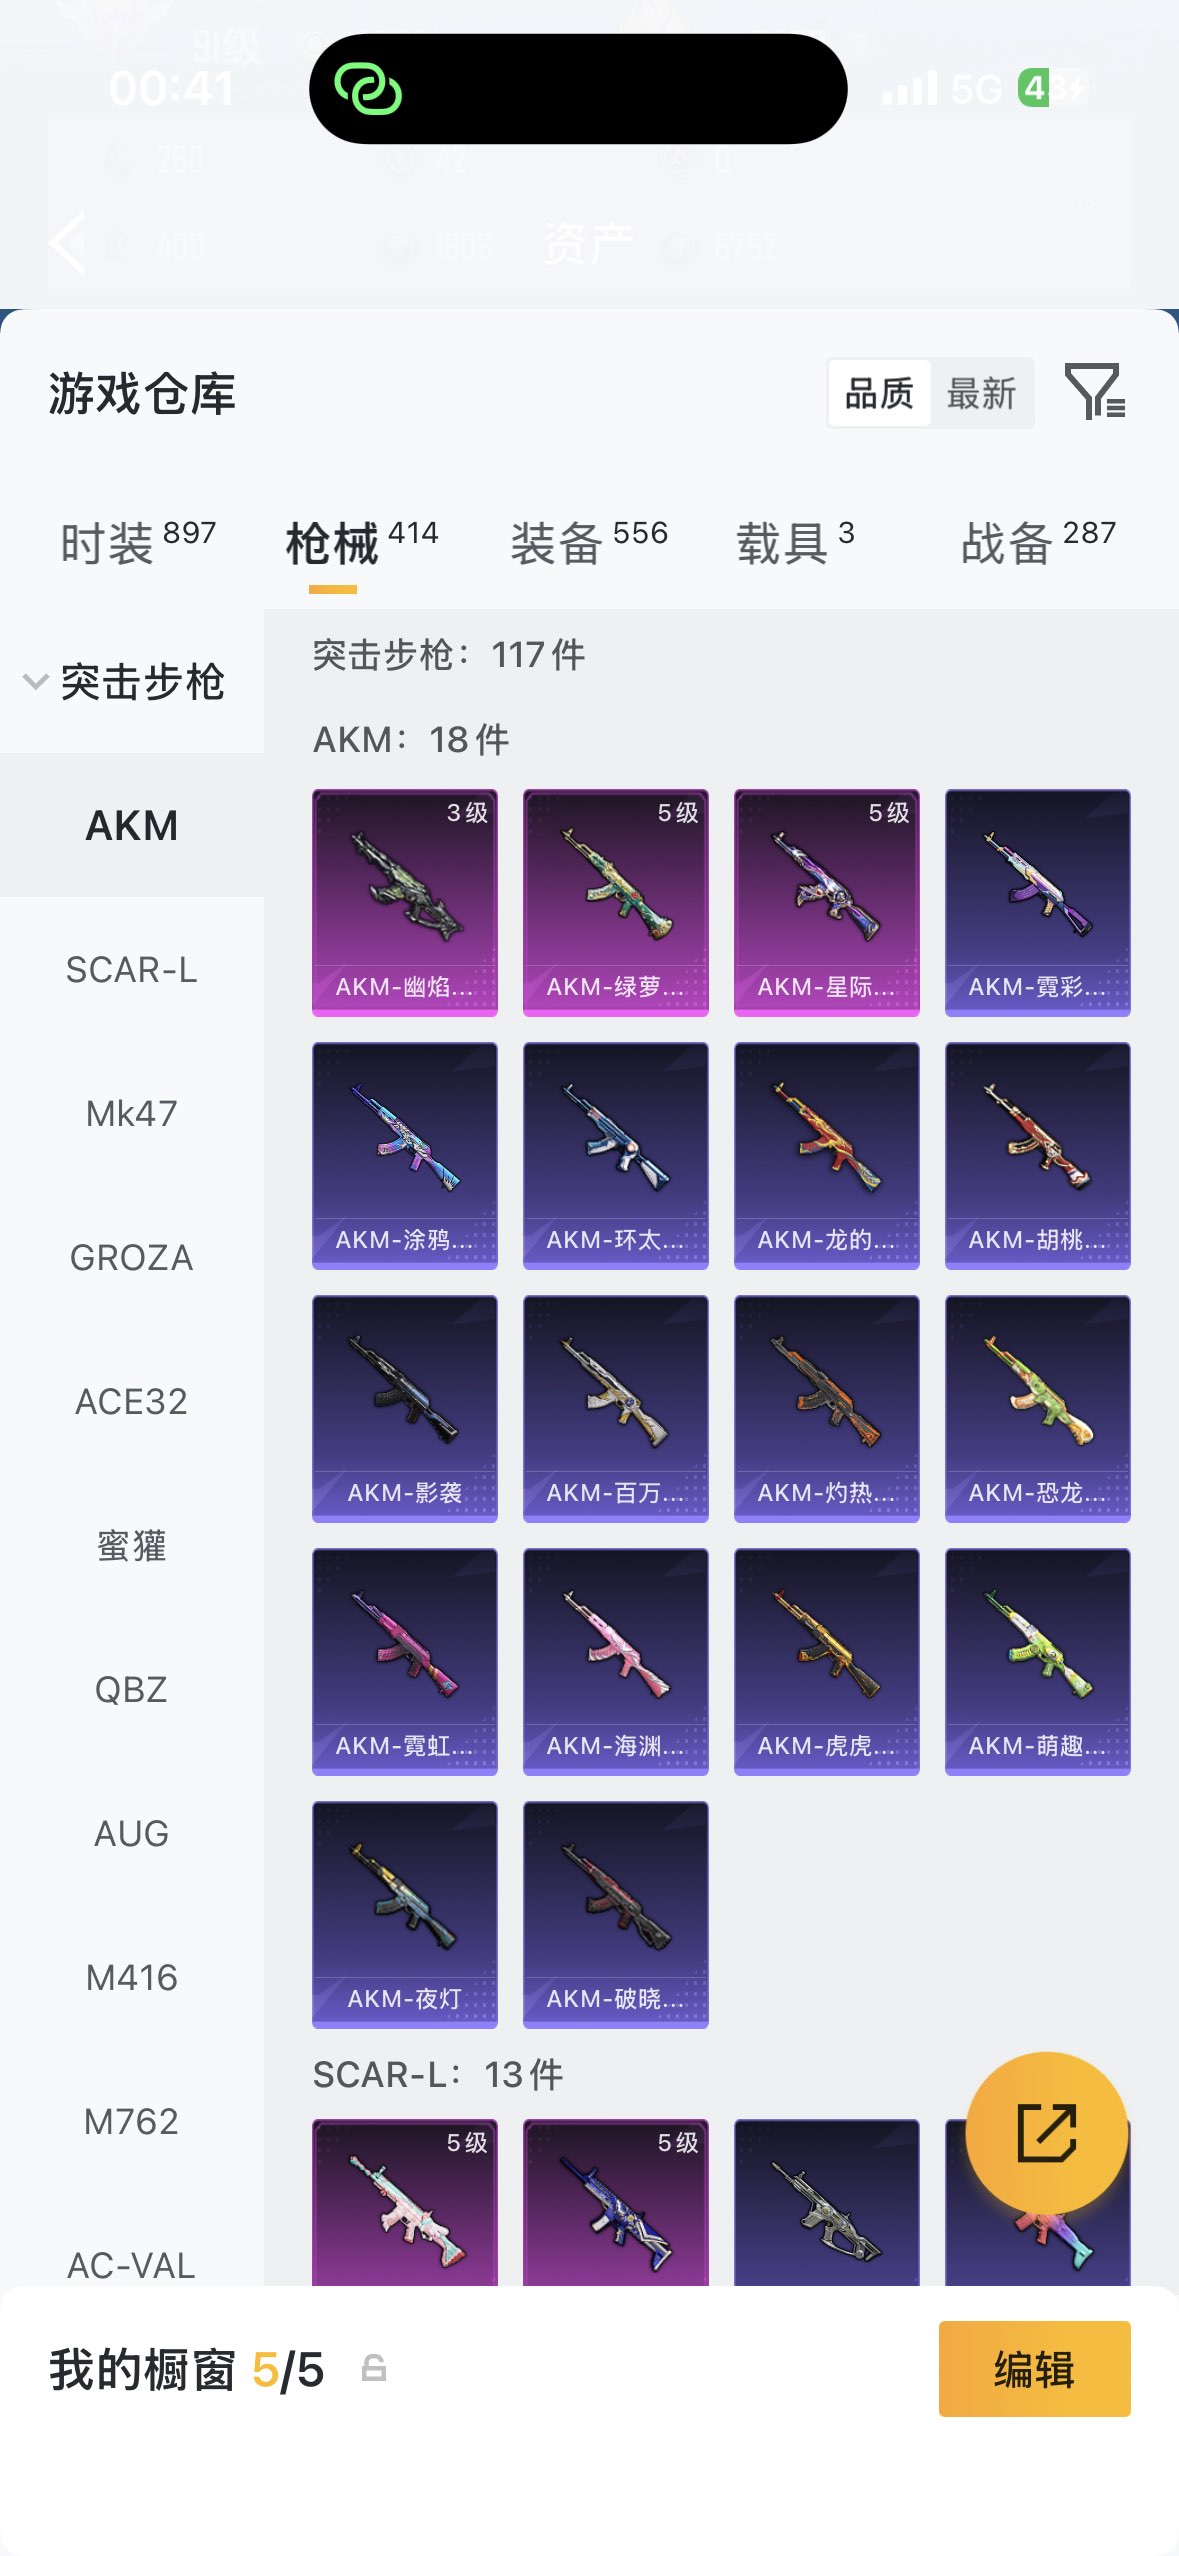
Task: Open the 战备 tab
Action: 1038,543
